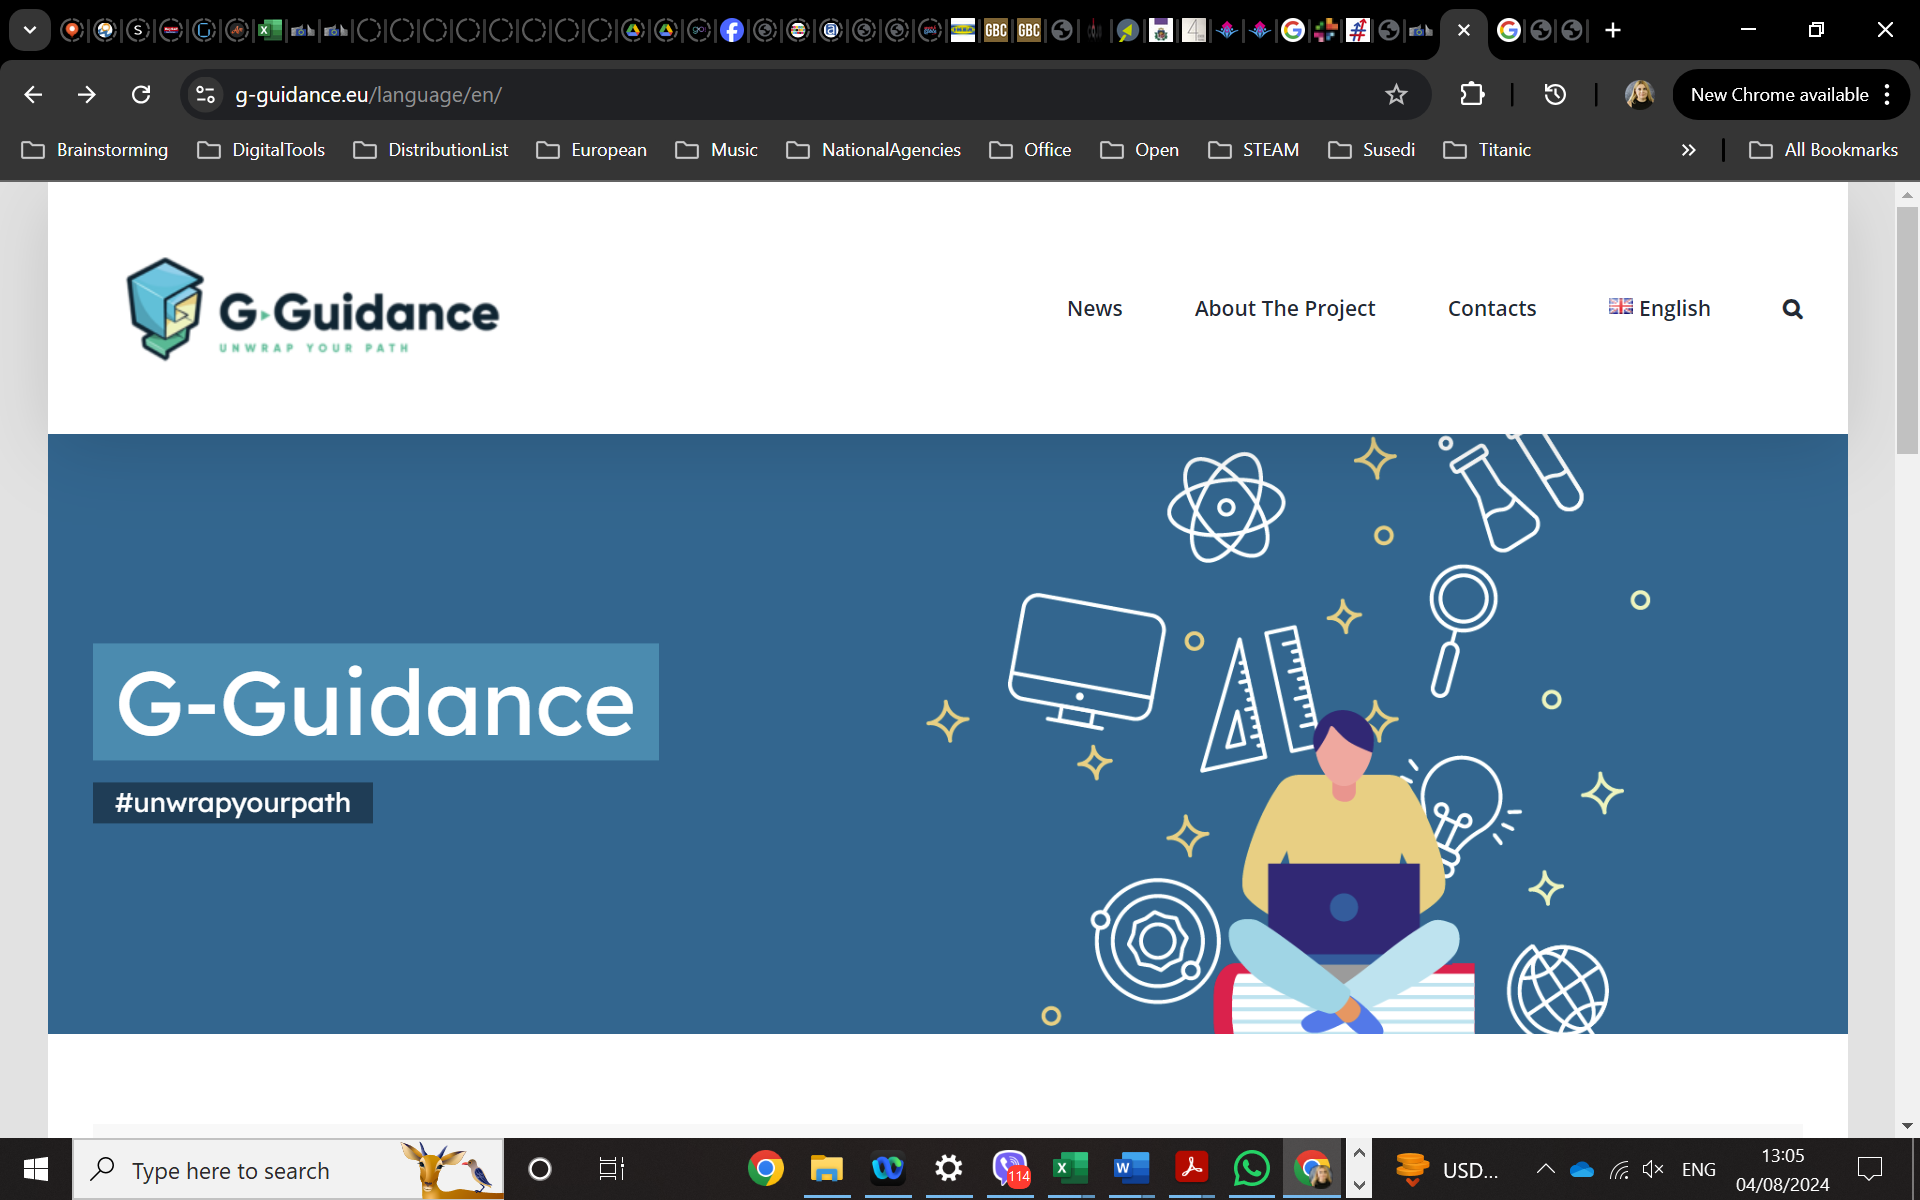The width and height of the screenshot is (1920, 1200).
Task: Open Webex app on the taskbar
Action: 887,1169
